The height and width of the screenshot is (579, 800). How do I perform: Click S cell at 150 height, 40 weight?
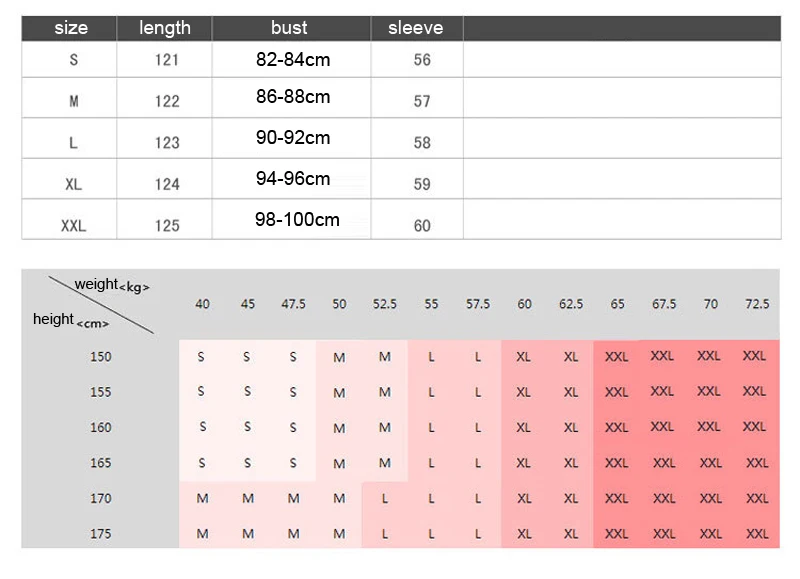pos(201,357)
